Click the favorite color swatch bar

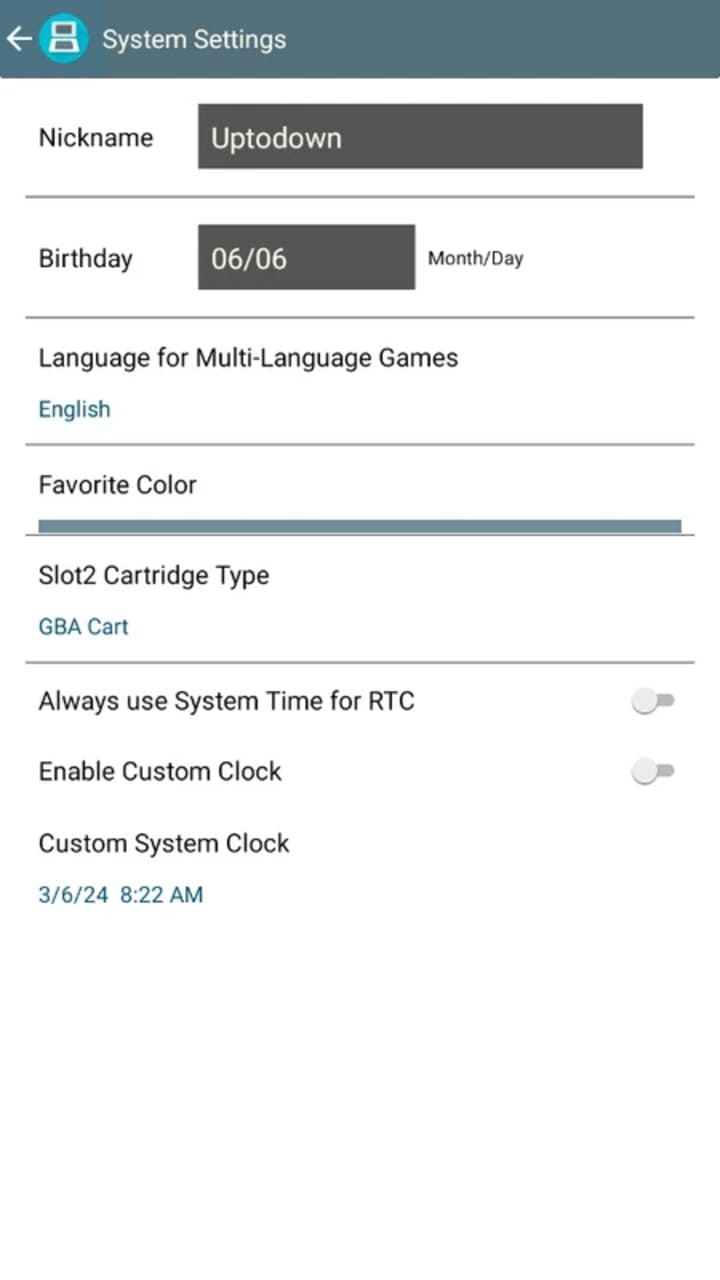click(x=359, y=526)
